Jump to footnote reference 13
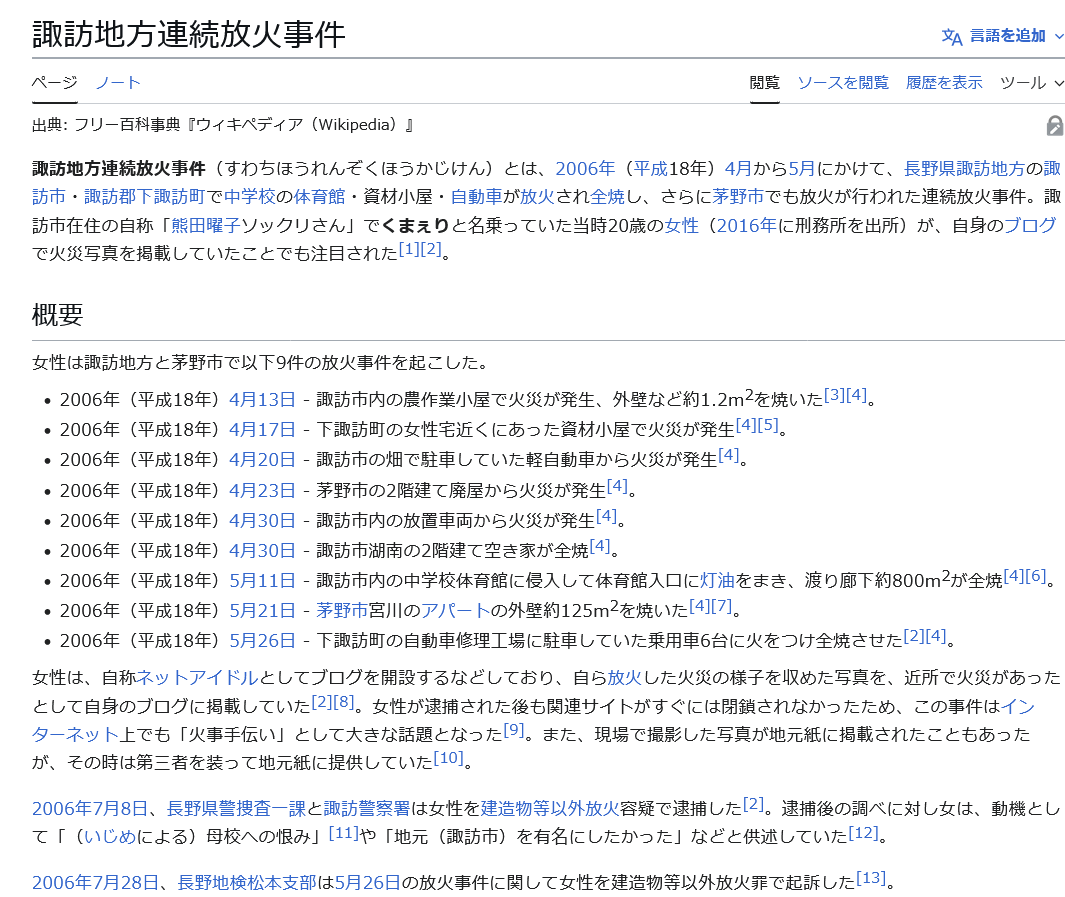The height and width of the screenshot is (897, 1065). click(870, 878)
